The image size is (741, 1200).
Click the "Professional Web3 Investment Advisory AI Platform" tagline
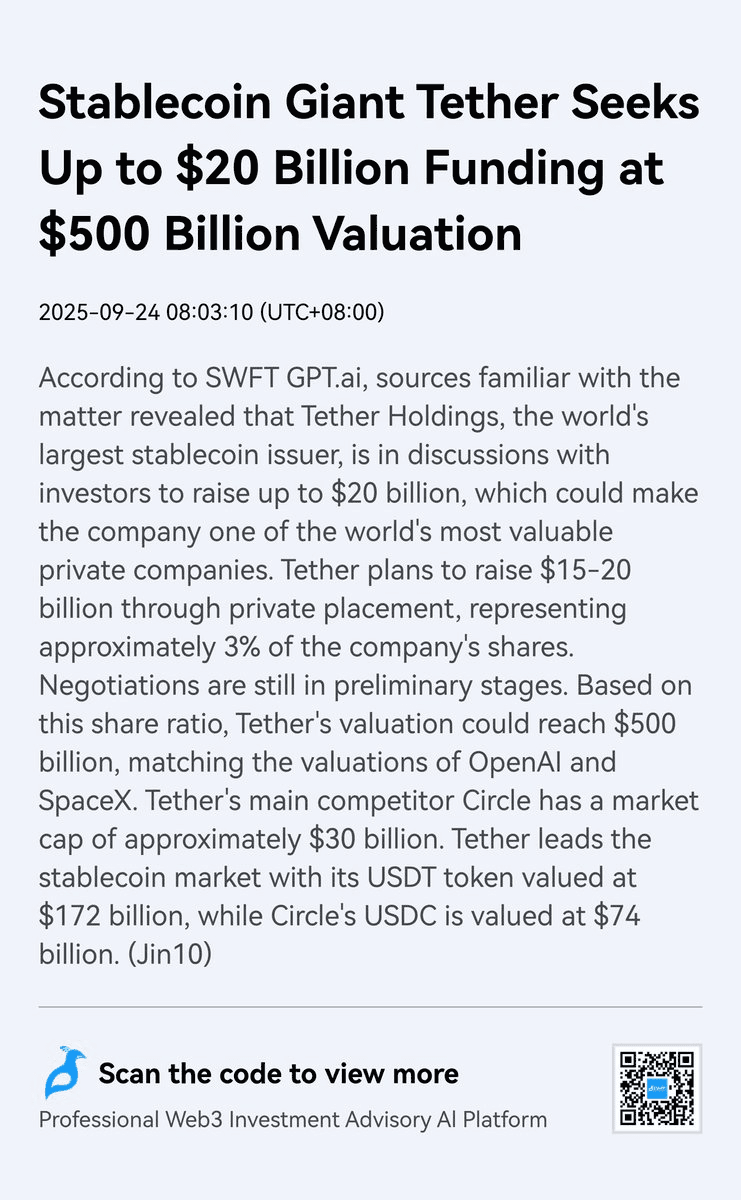tap(293, 1119)
